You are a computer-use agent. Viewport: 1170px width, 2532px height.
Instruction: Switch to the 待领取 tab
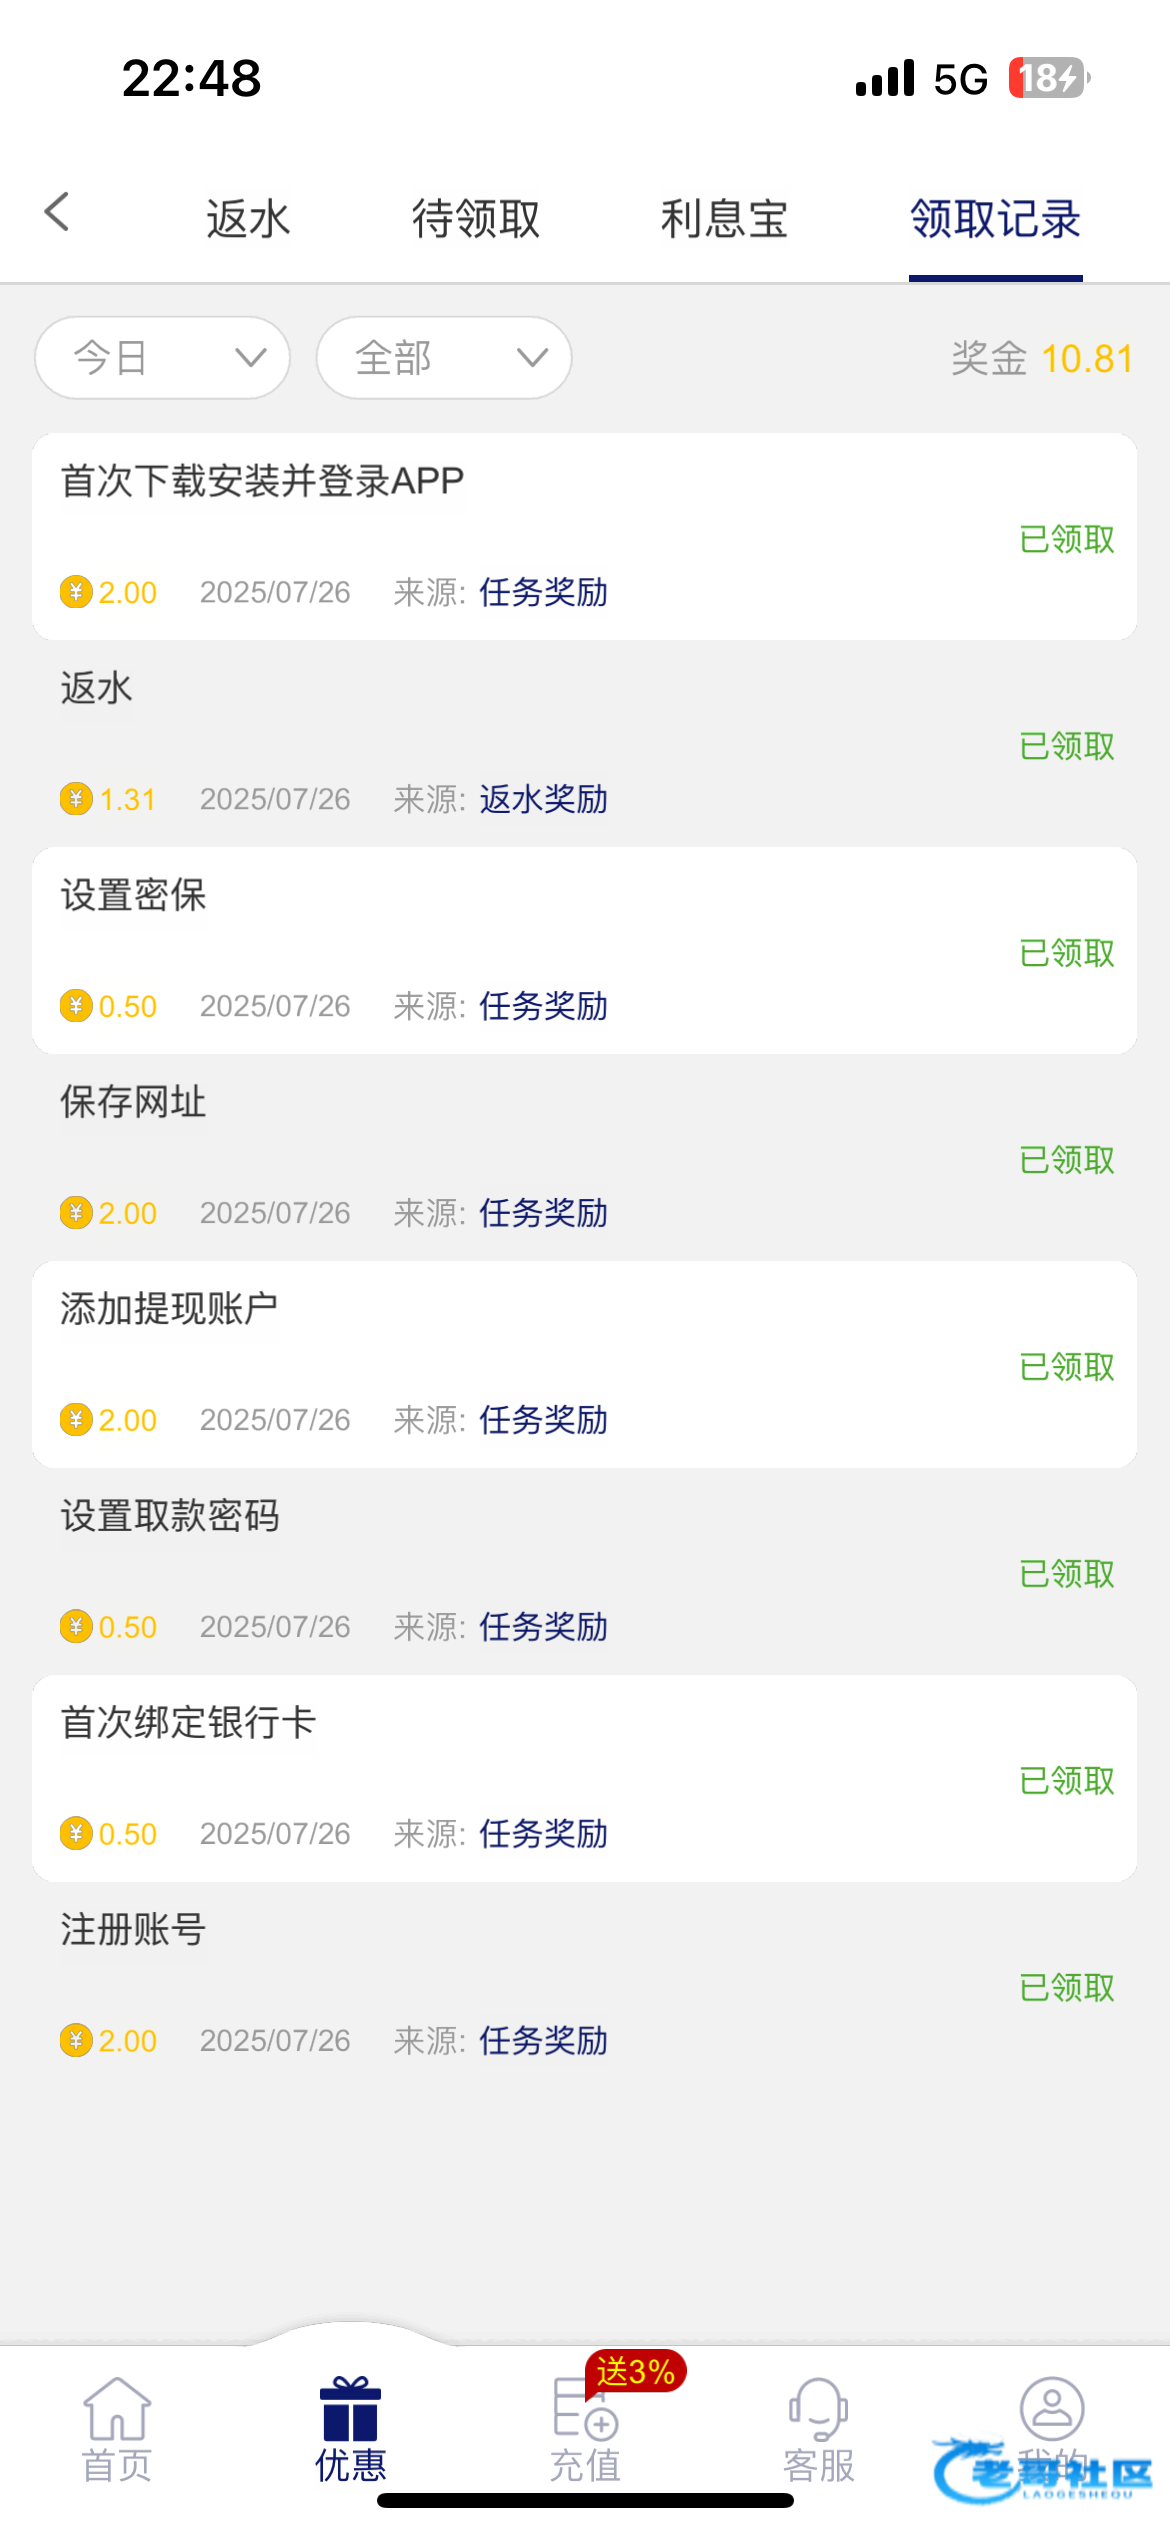coord(476,219)
